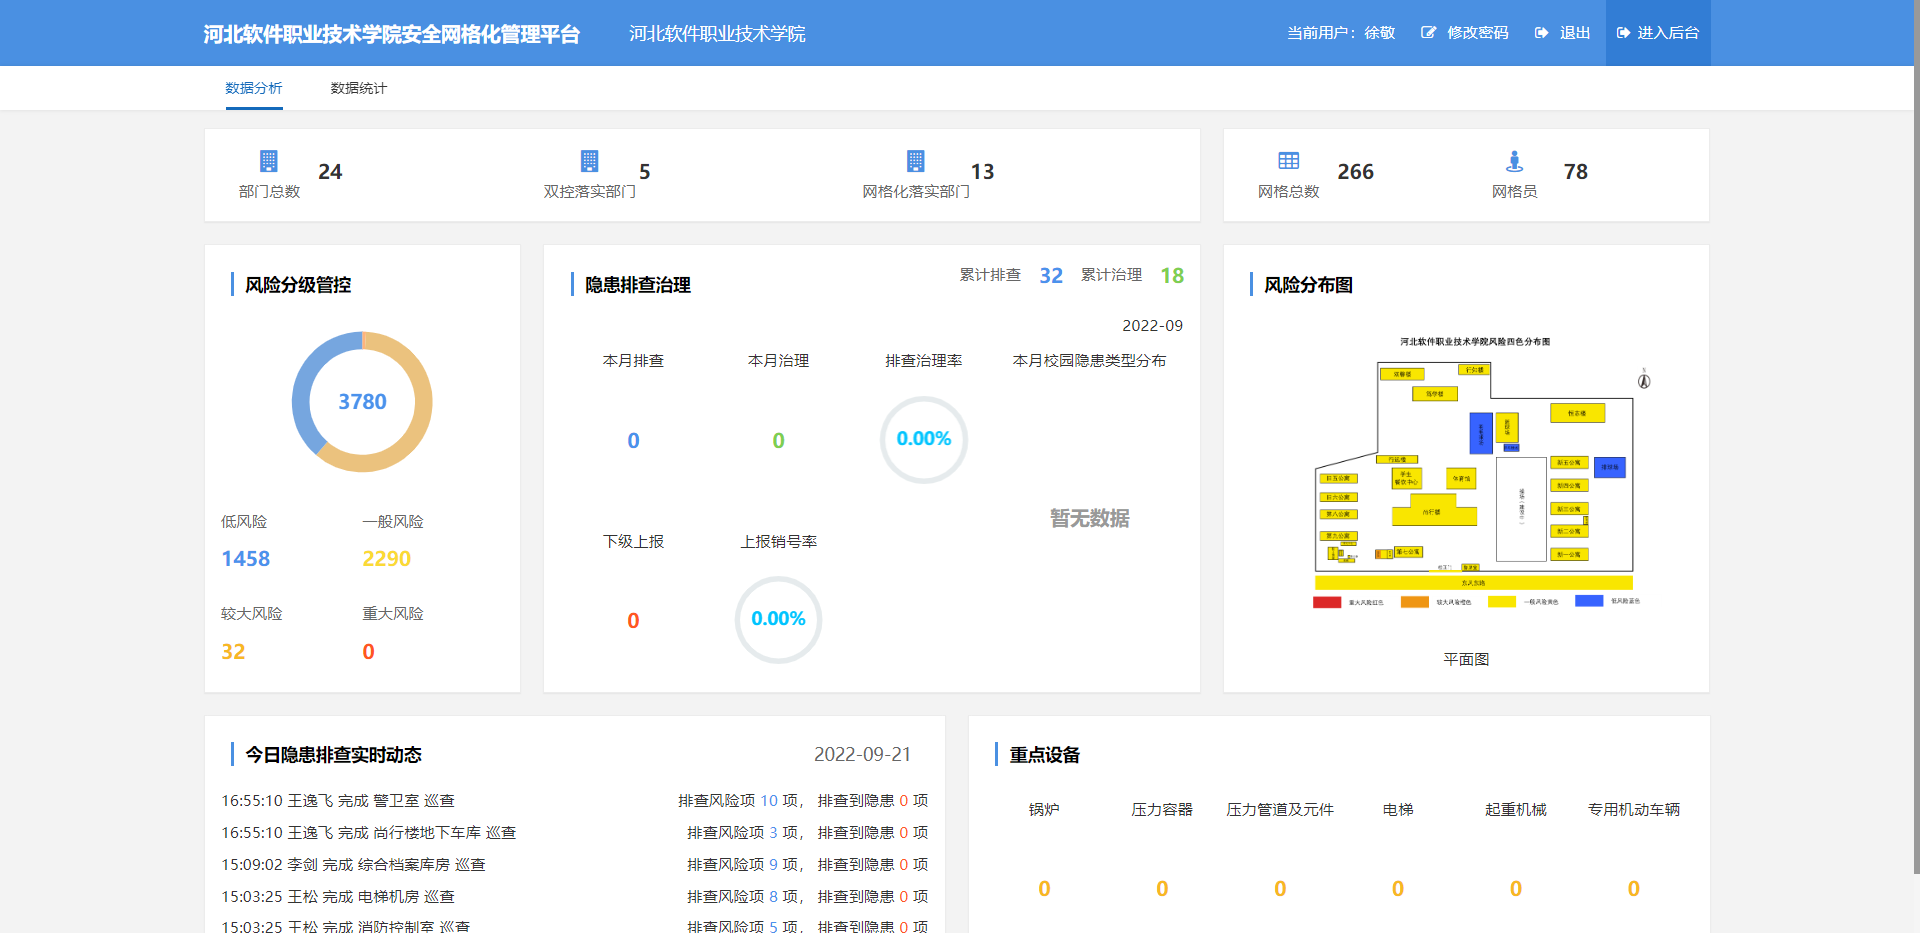Click the 网格化落实部门 value 13
This screenshot has height=933, width=1920.
(x=982, y=172)
